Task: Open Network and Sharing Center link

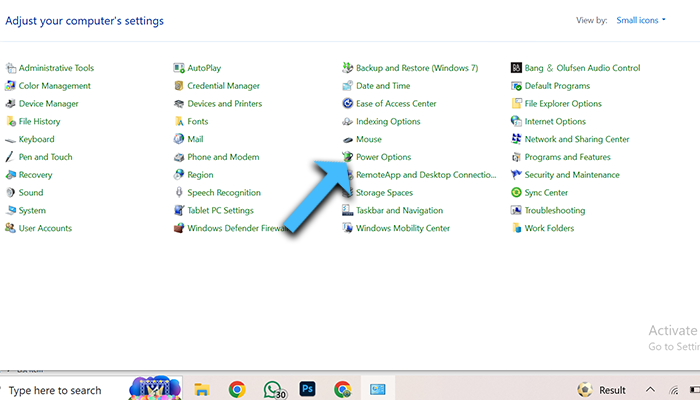Action: point(577,139)
